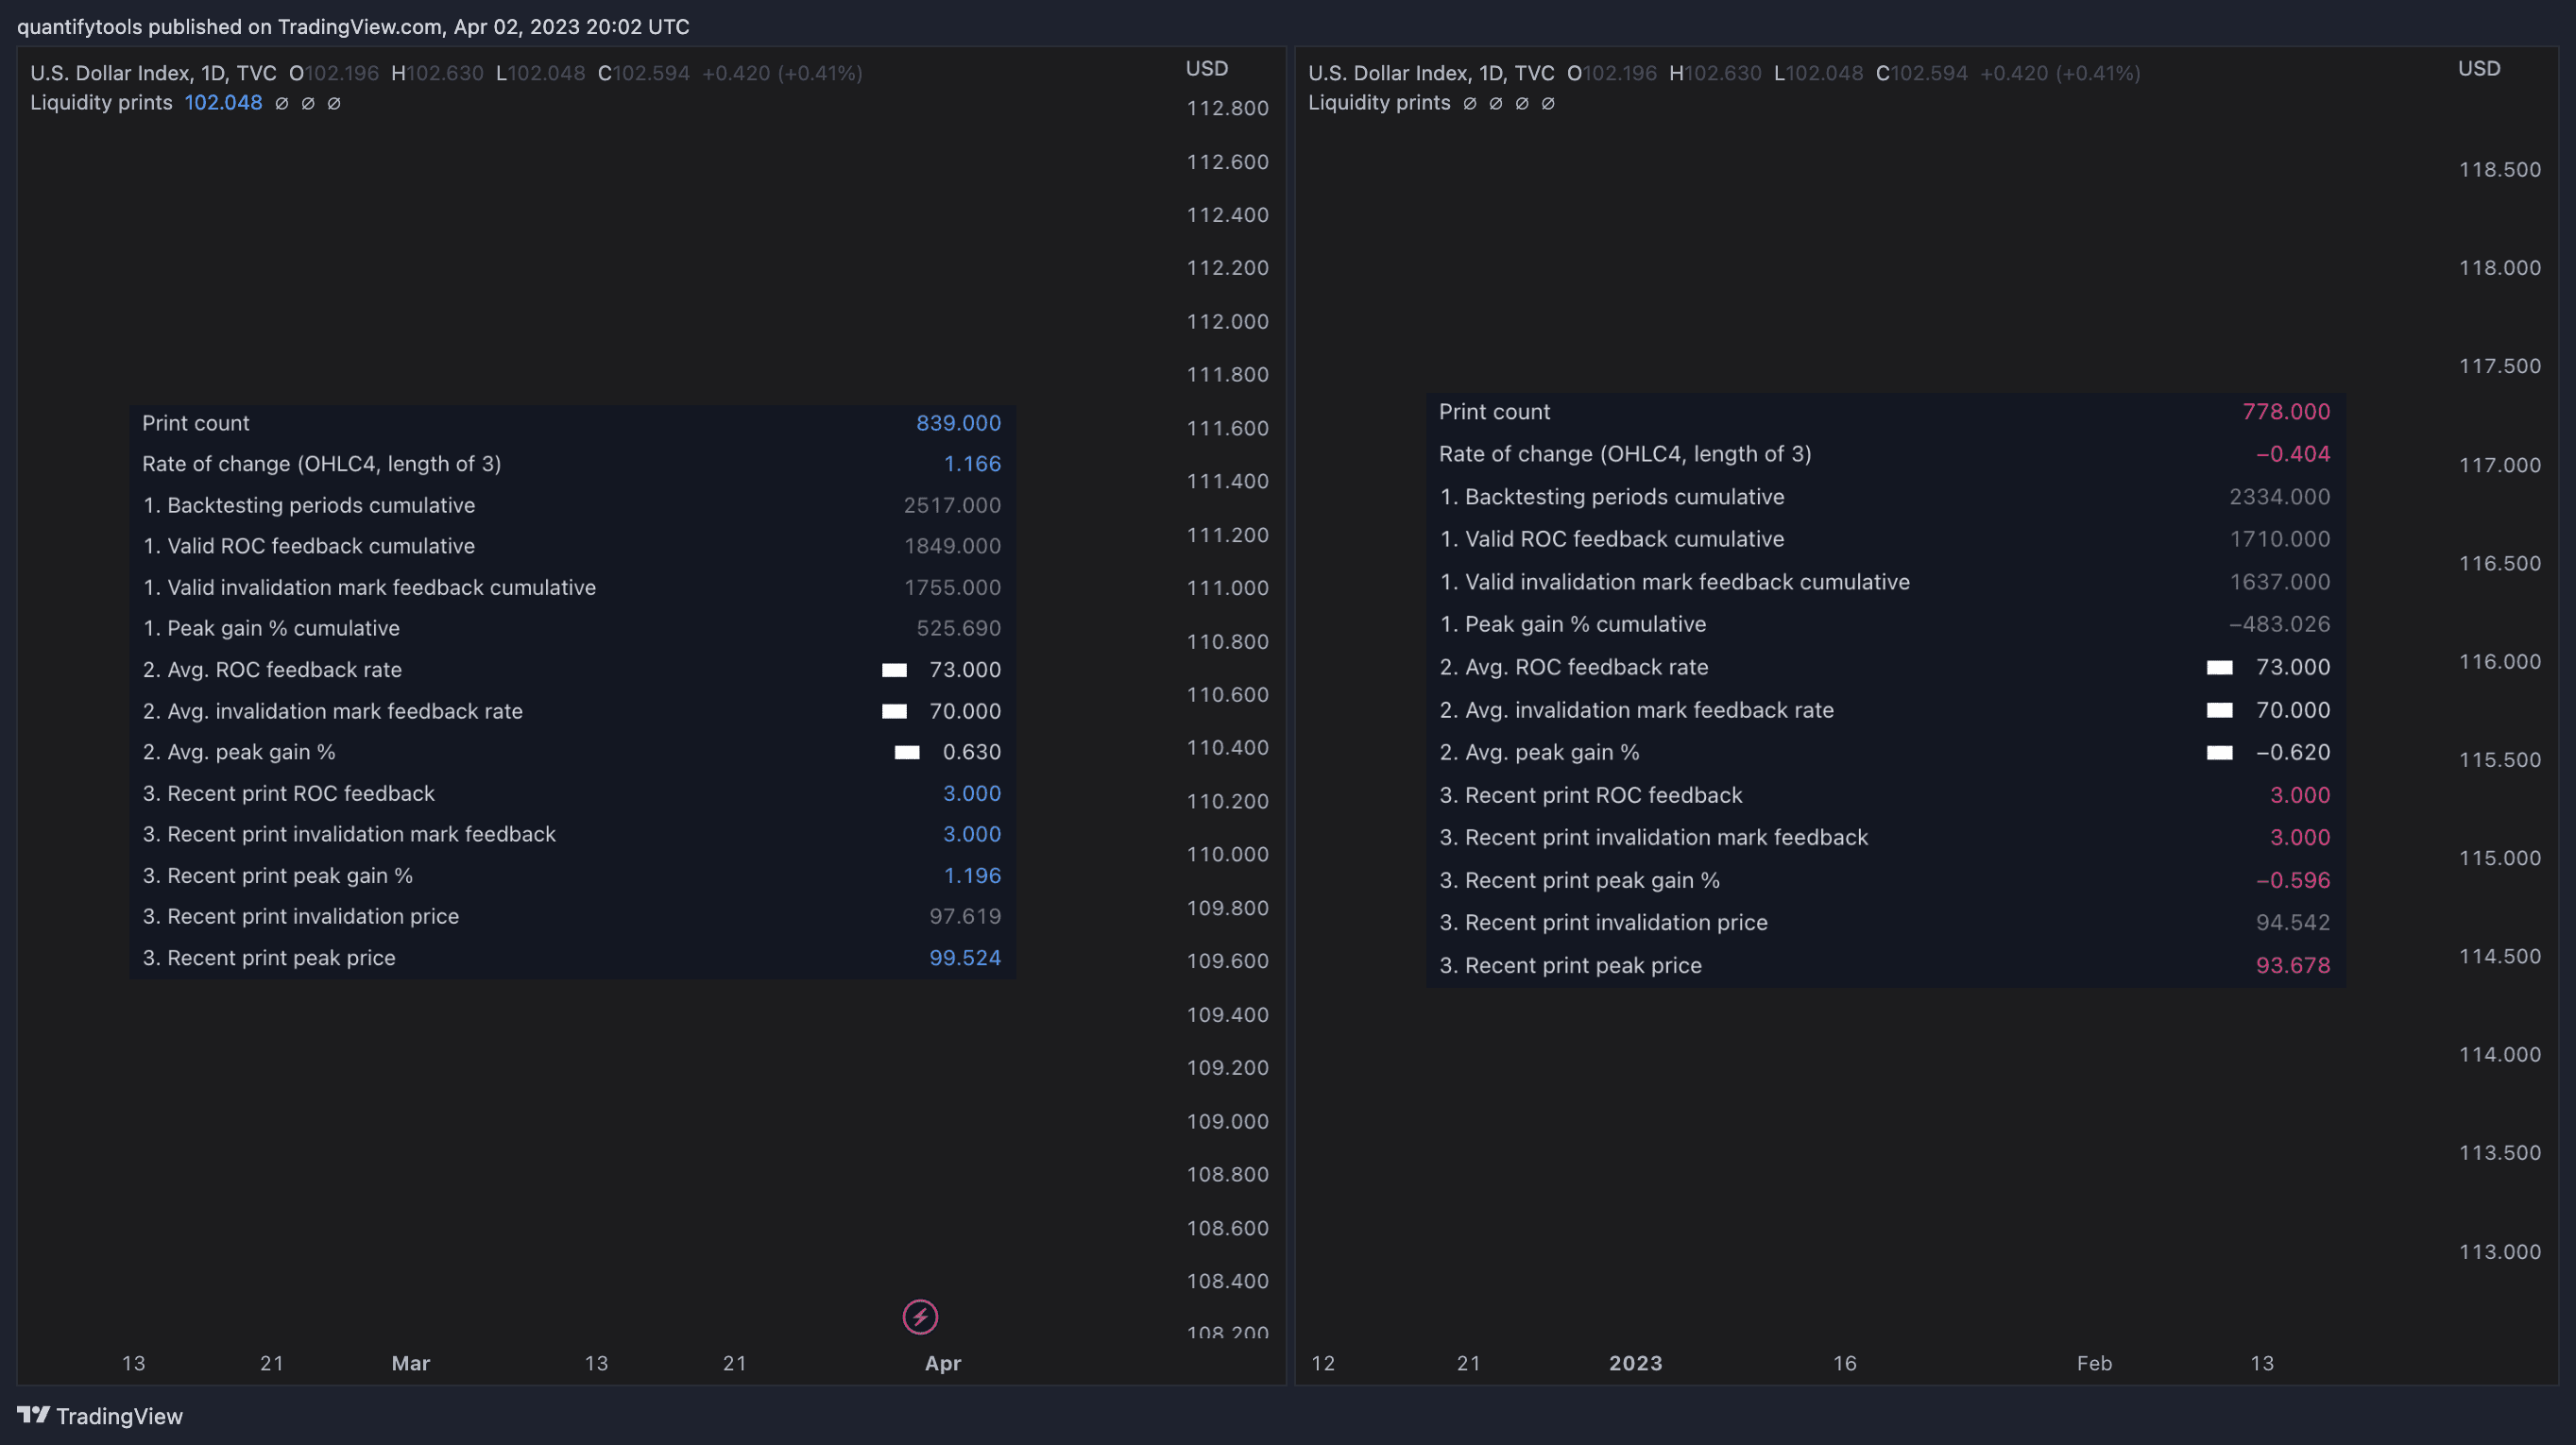Click 112.000 on the left price scale
The width and height of the screenshot is (2576, 1445).
pyautogui.click(x=1227, y=321)
